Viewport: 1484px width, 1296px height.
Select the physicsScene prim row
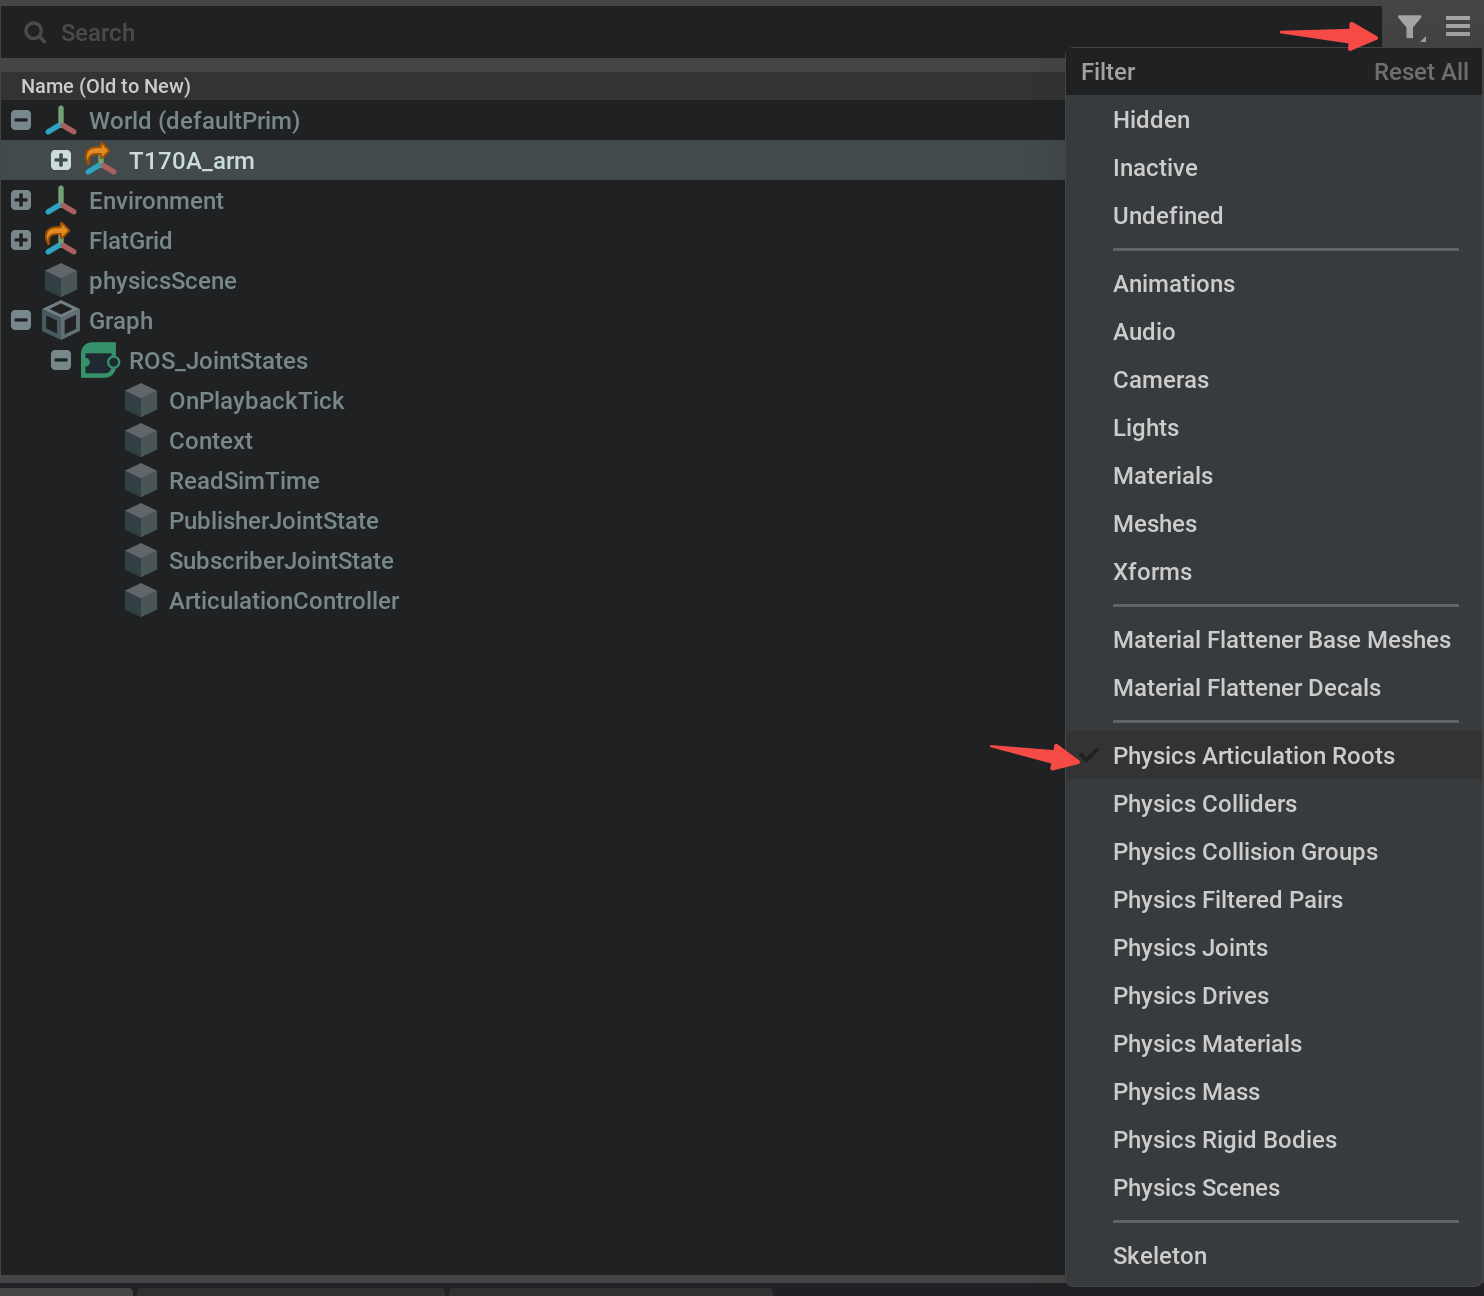(532, 281)
